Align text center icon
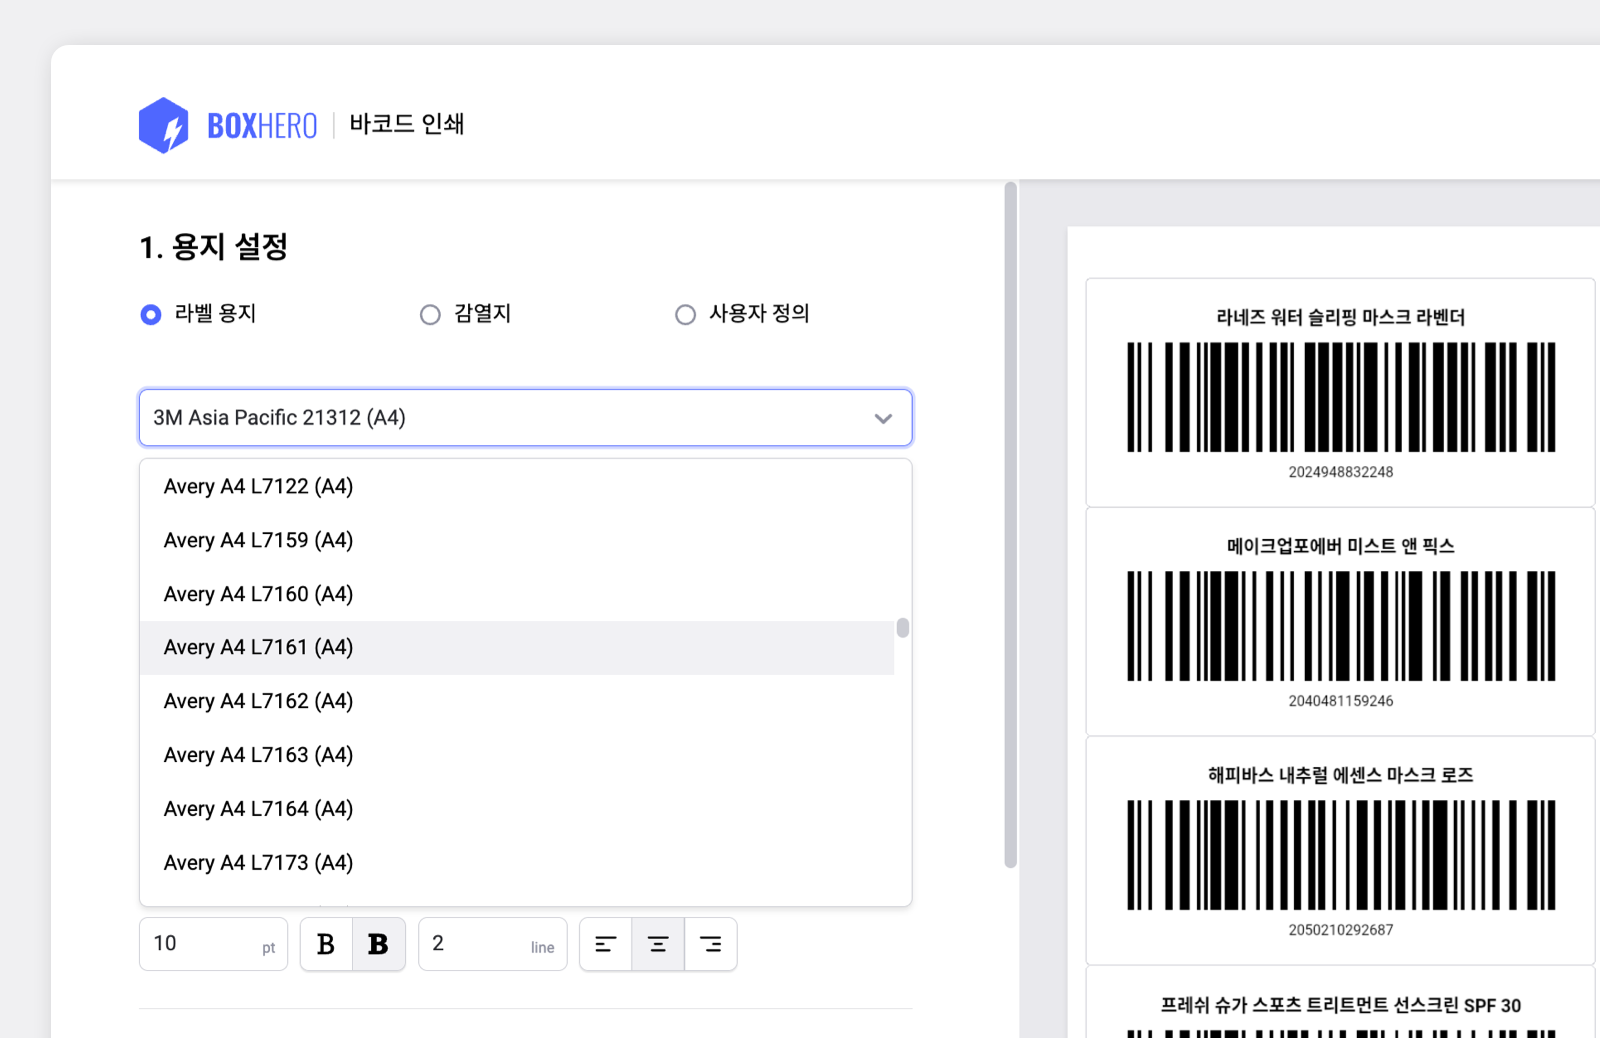The width and height of the screenshot is (1600, 1038). click(658, 944)
